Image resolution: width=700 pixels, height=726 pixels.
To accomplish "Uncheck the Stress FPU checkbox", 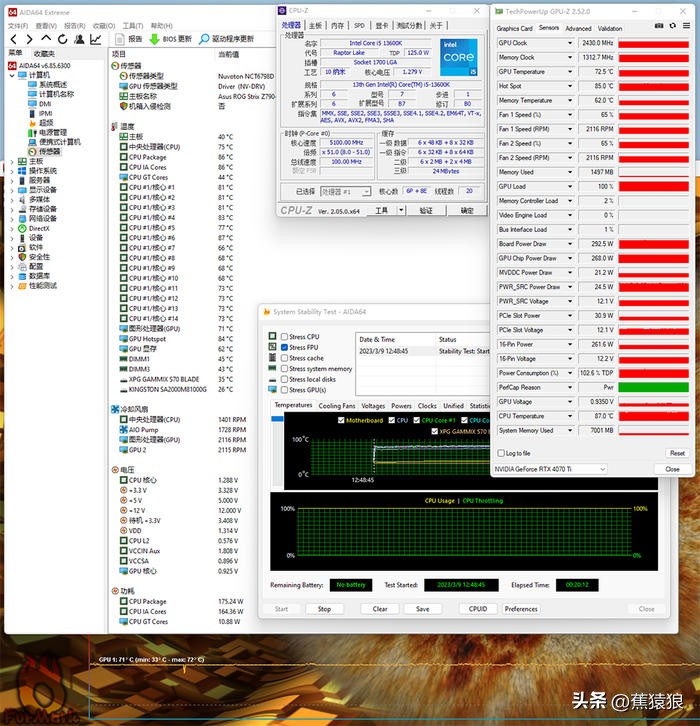I will 285,347.
